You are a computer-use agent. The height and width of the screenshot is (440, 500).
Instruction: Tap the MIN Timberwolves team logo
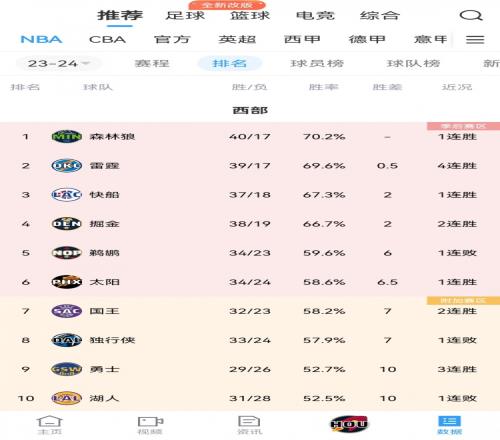(67, 136)
